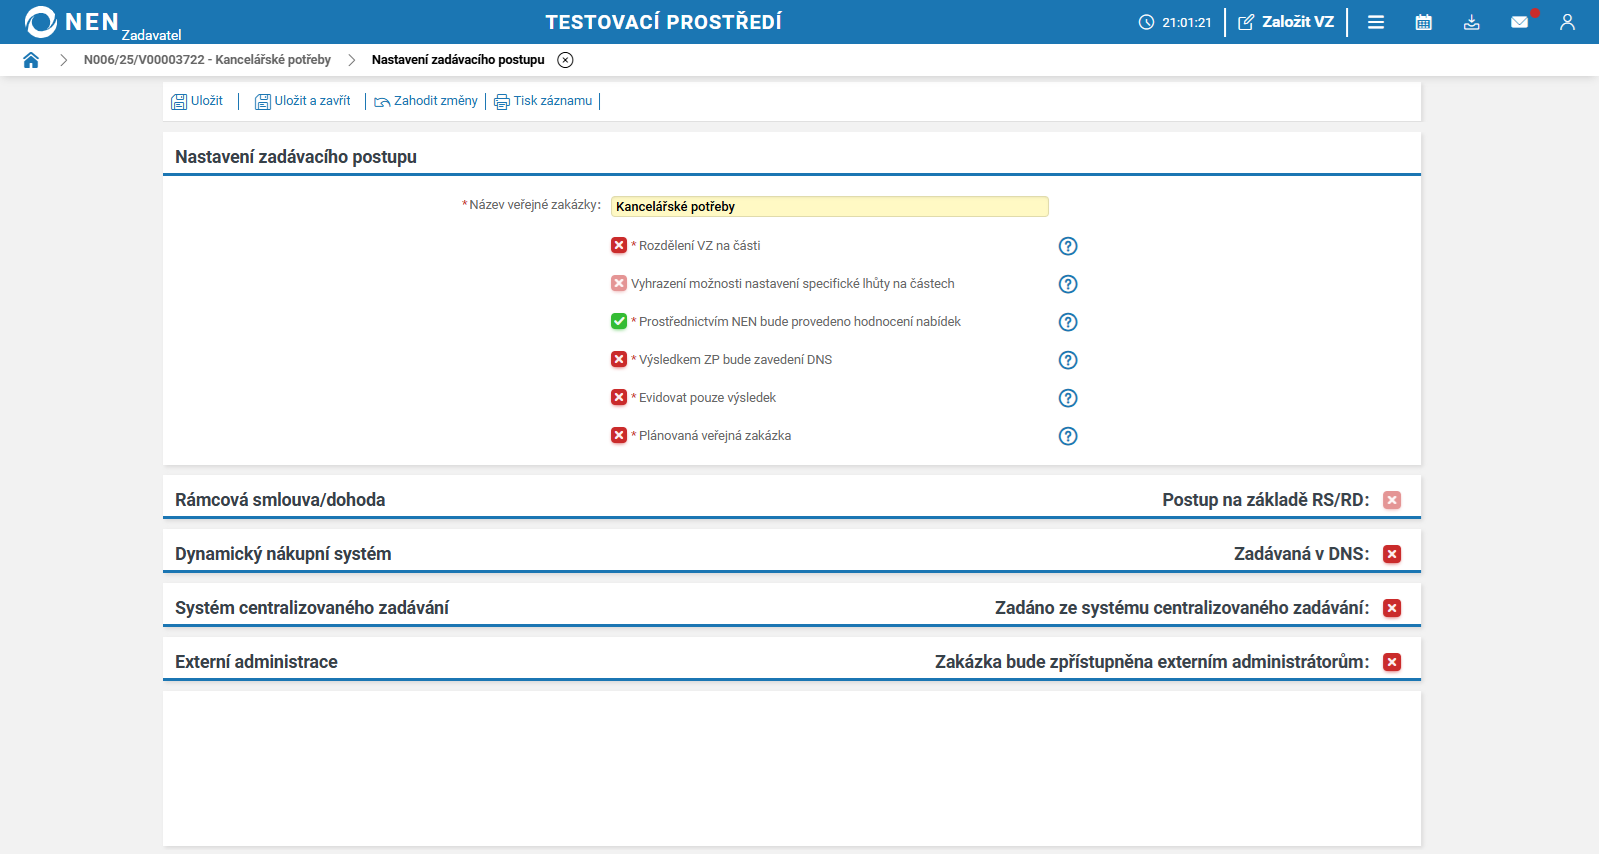The height and width of the screenshot is (854, 1599).
Task: Open messages envelope icon
Action: pos(1519,22)
